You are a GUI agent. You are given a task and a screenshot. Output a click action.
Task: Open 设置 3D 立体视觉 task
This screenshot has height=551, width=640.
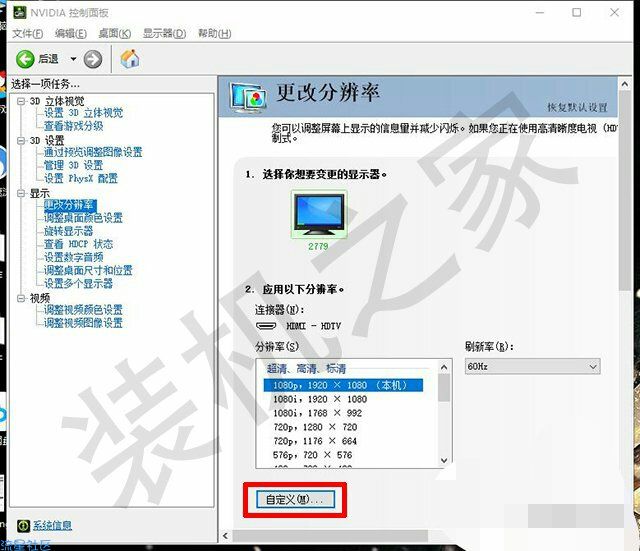click(83, 113)
